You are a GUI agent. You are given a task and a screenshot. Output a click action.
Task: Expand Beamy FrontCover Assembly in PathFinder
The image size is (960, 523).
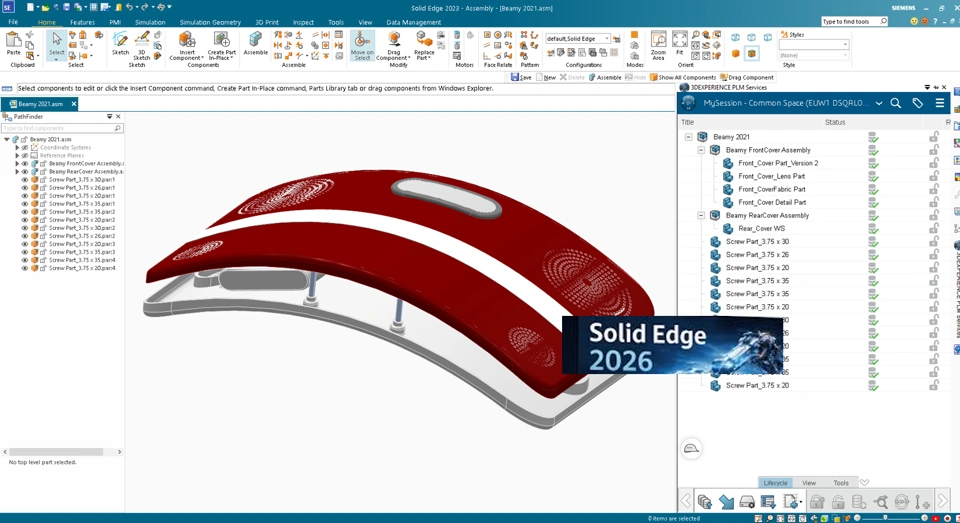click(17, 164)
